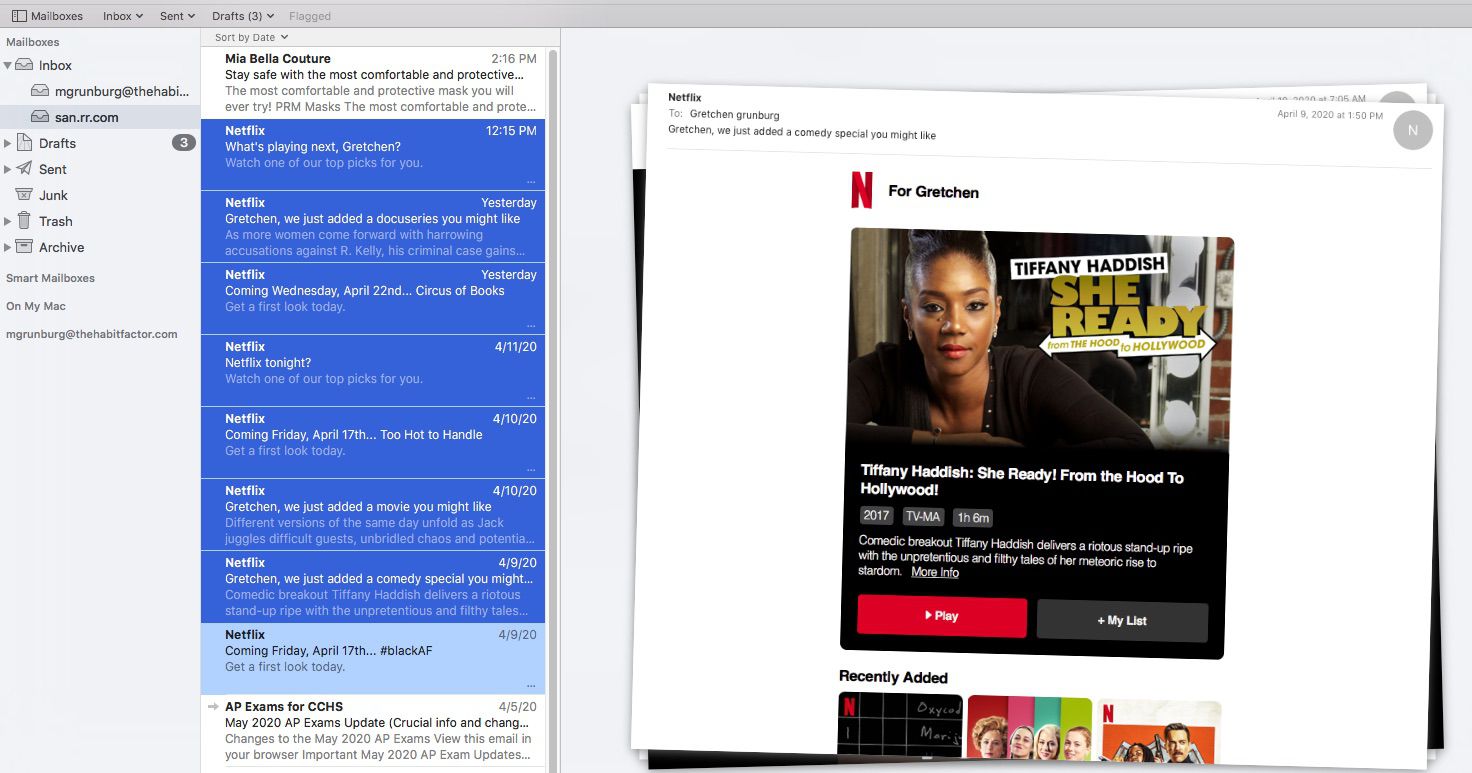Click the Trash can icon

coord(24,221)
